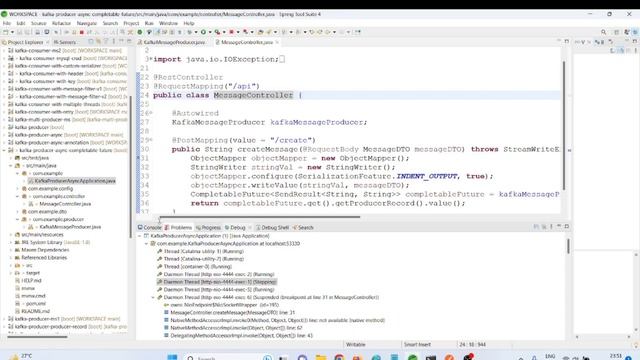Viewport: 640px width, 360px height.
Task: Switch to the Debug Shell tab
Action: coord(272,227)
